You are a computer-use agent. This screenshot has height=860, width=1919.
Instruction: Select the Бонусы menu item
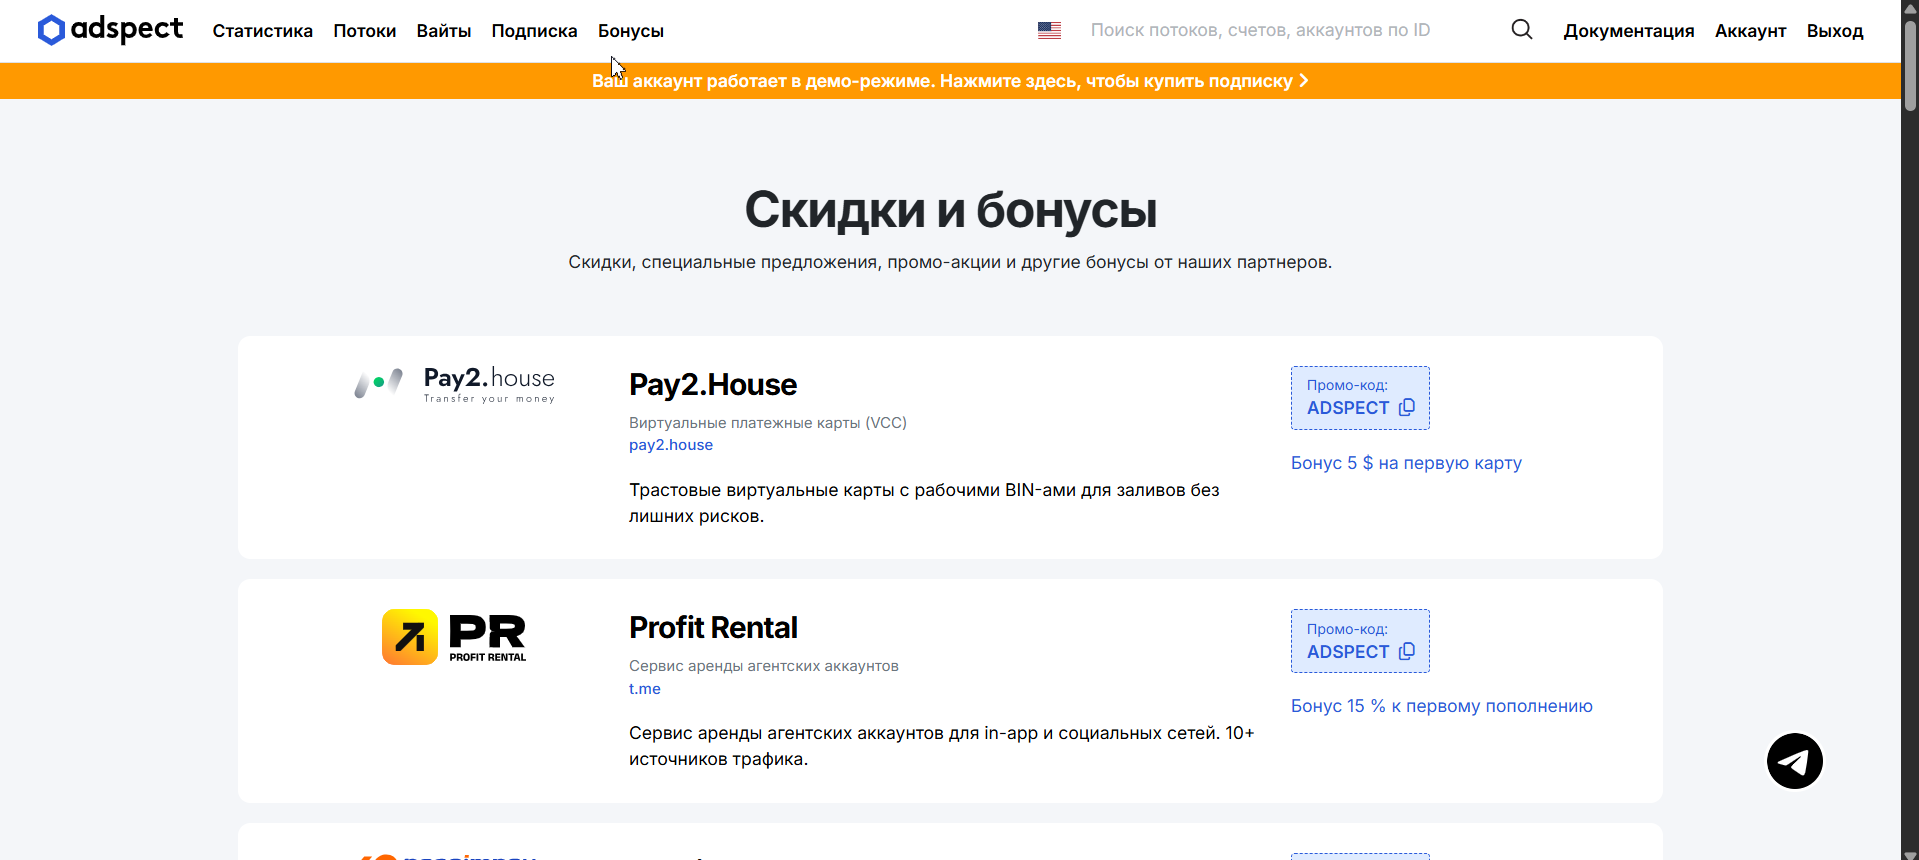click(x=630, y=31)
